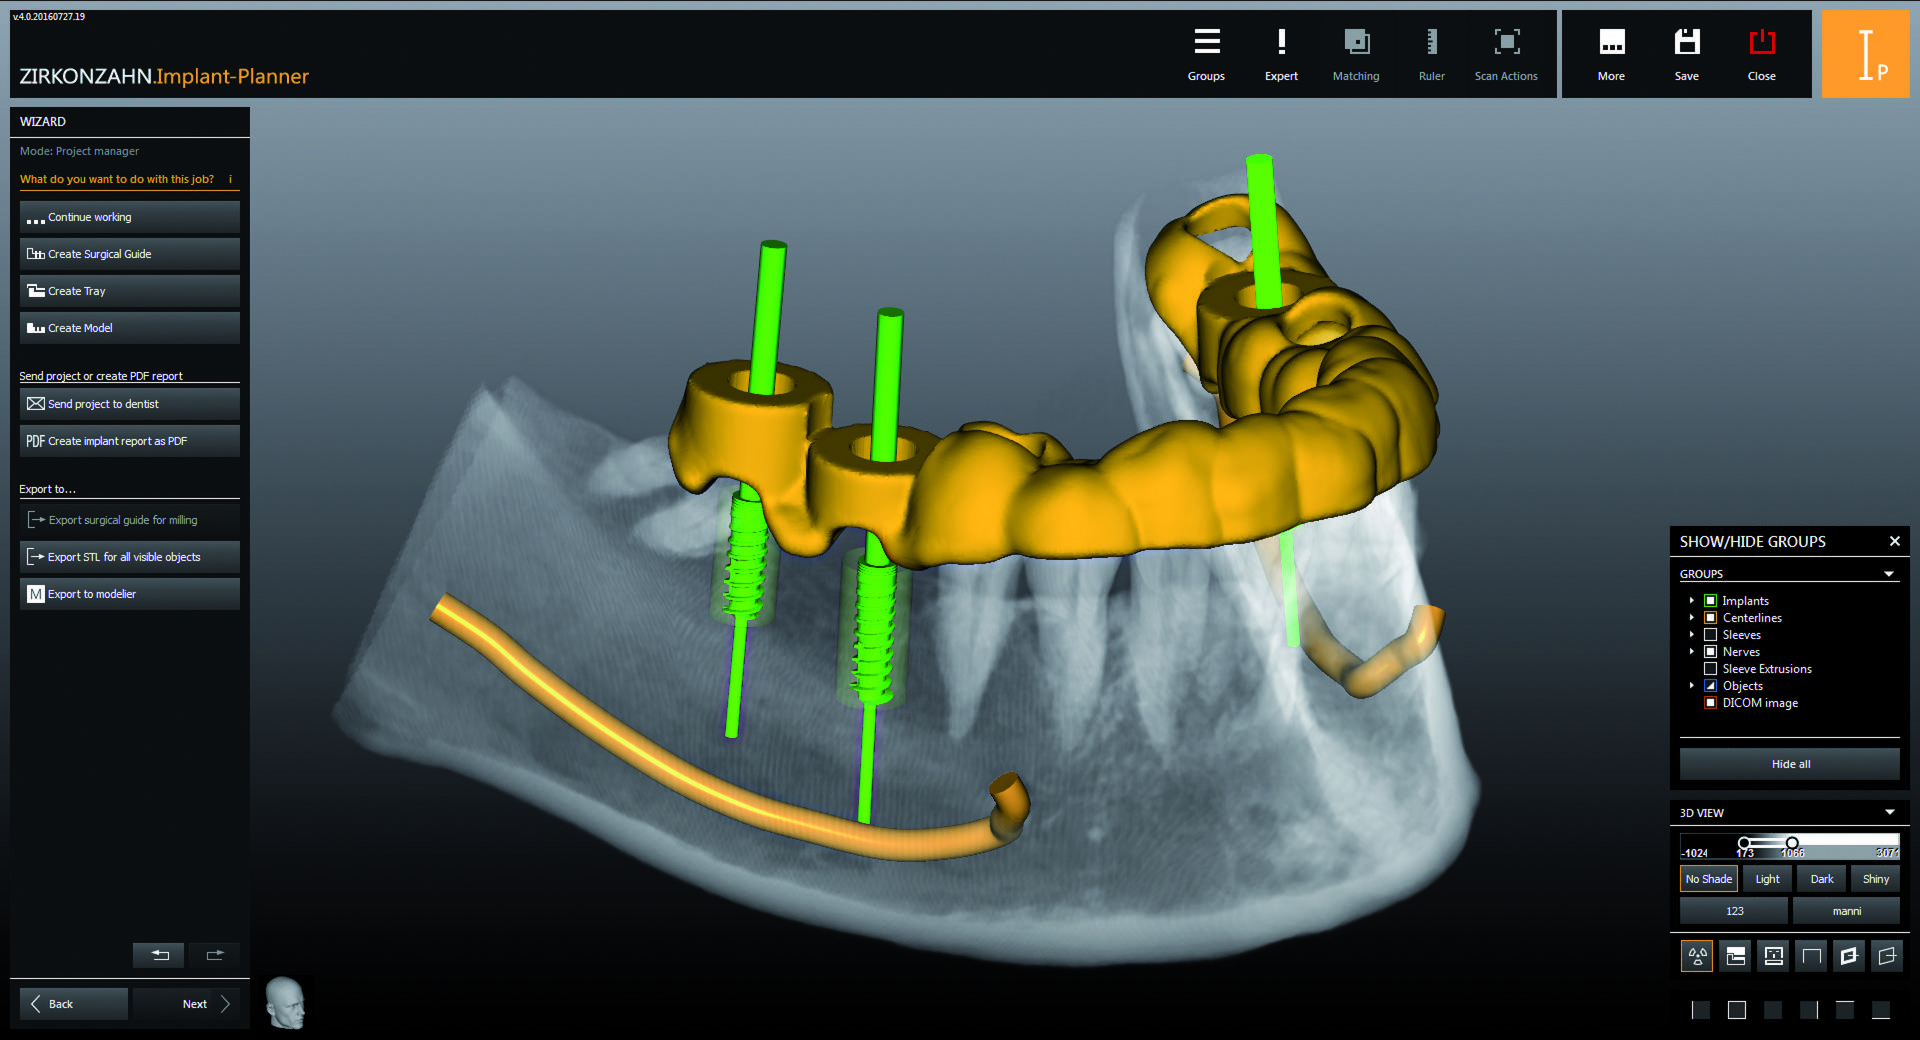
Task: Toggle Implants group visibility checkbox
Action: [x=1710, y=601]
